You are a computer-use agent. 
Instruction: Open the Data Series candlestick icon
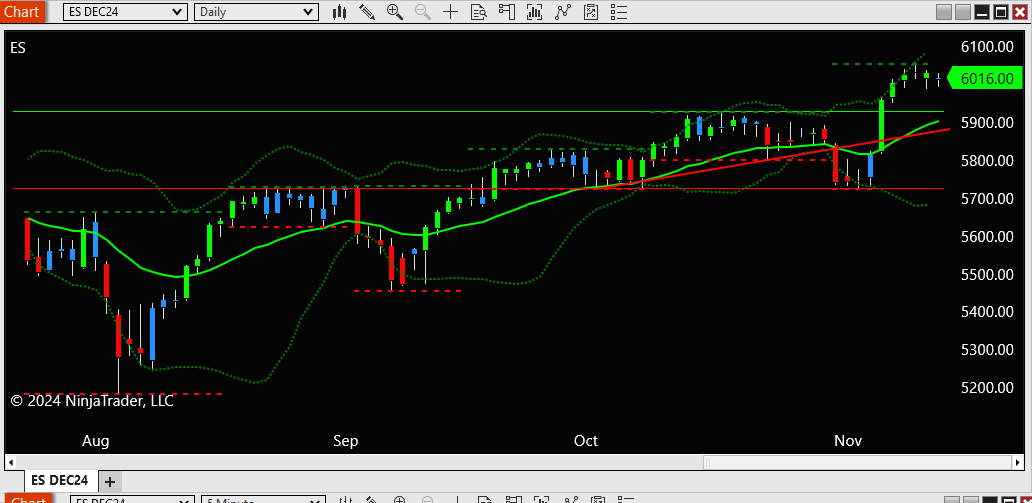pyautogui.click(x=340, y=11)
